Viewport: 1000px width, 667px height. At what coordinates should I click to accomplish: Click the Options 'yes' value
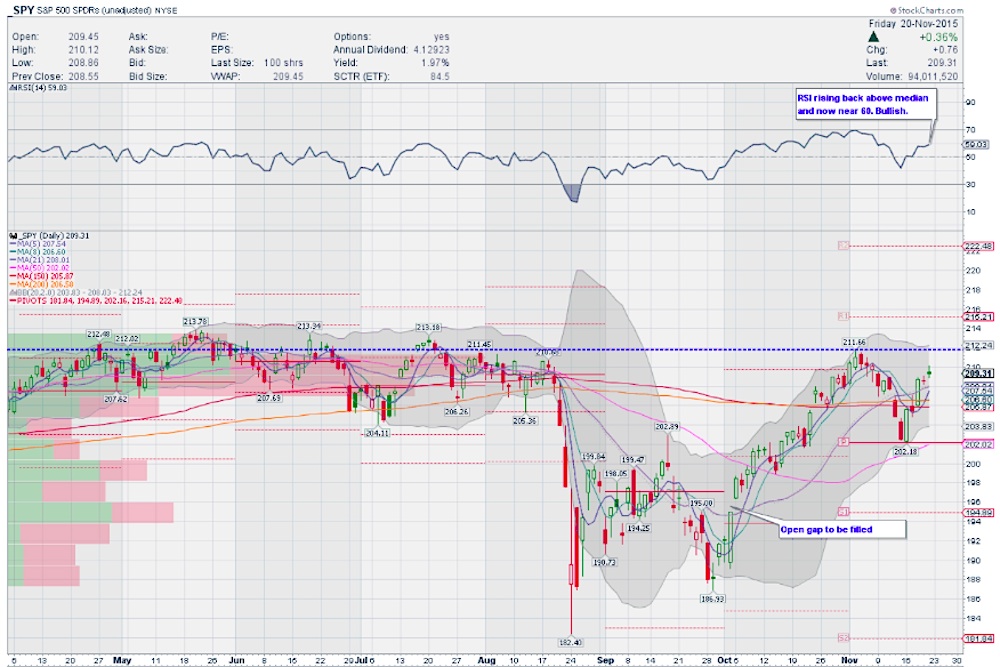tap(441, 37)
